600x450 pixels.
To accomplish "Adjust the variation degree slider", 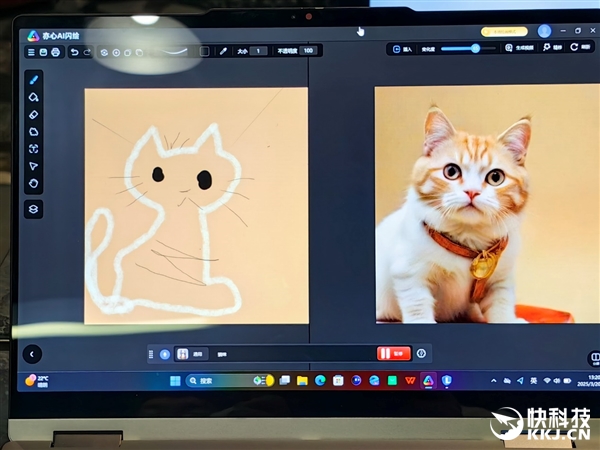I will 474,48.
